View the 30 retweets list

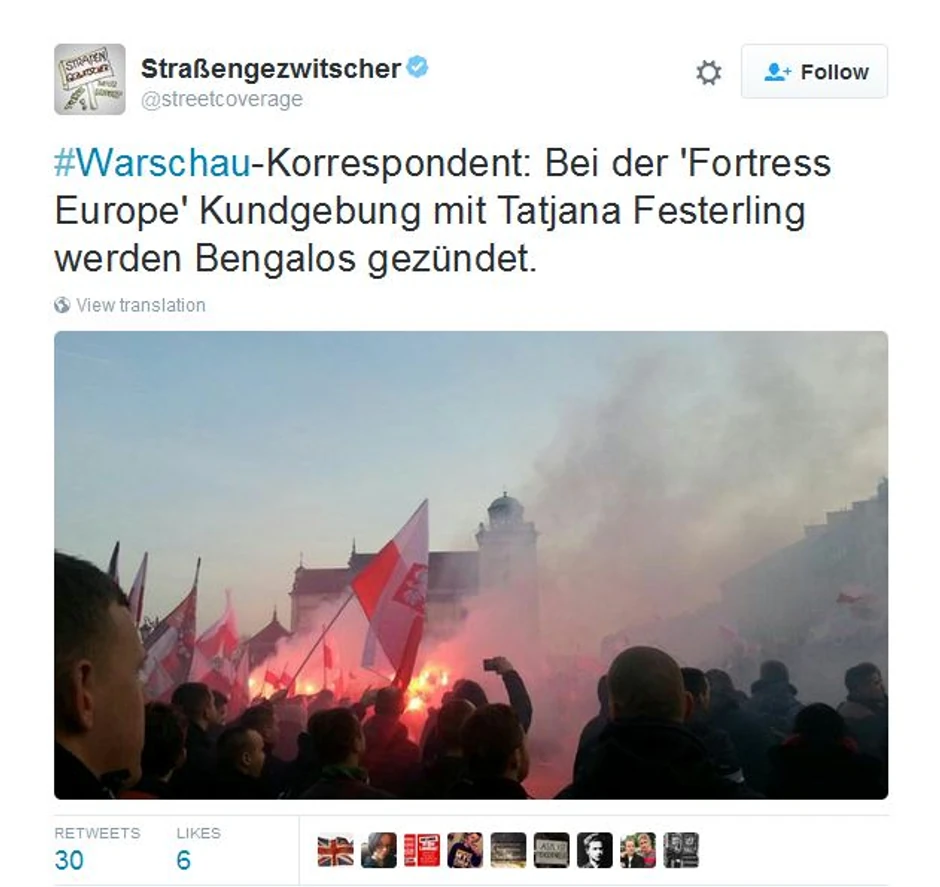(x=97, y=849)
